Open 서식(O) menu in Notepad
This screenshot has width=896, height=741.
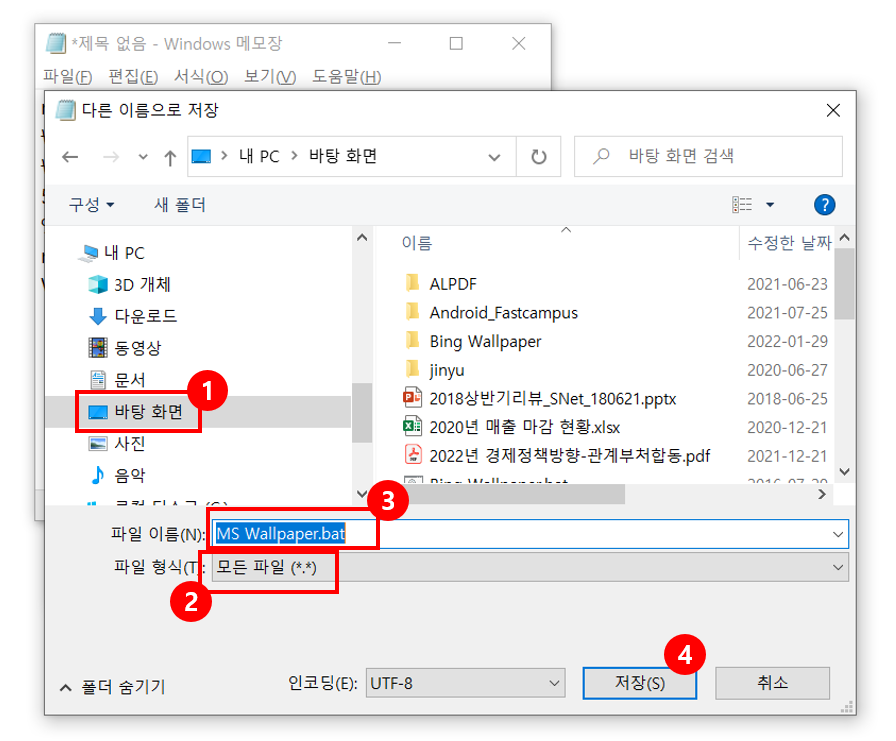[x=201, y=76]
